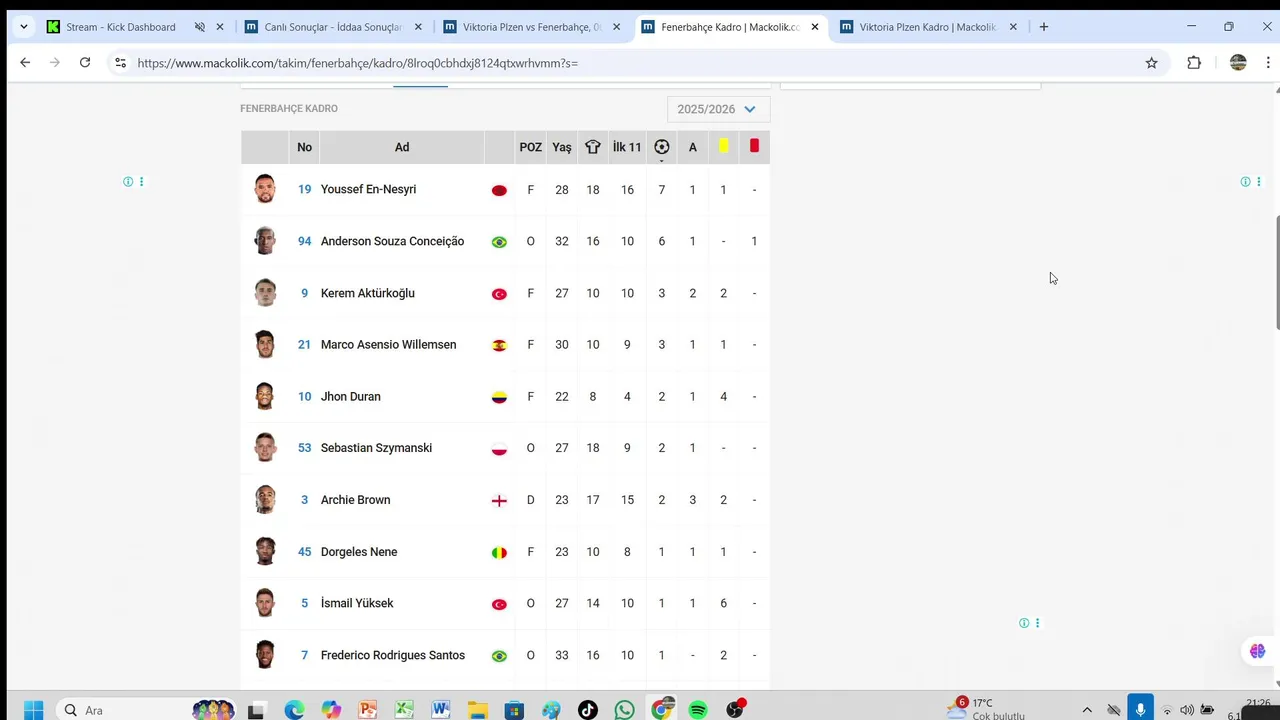
Task: Click England flag in Archie Brown row
Action: point(499,500)
